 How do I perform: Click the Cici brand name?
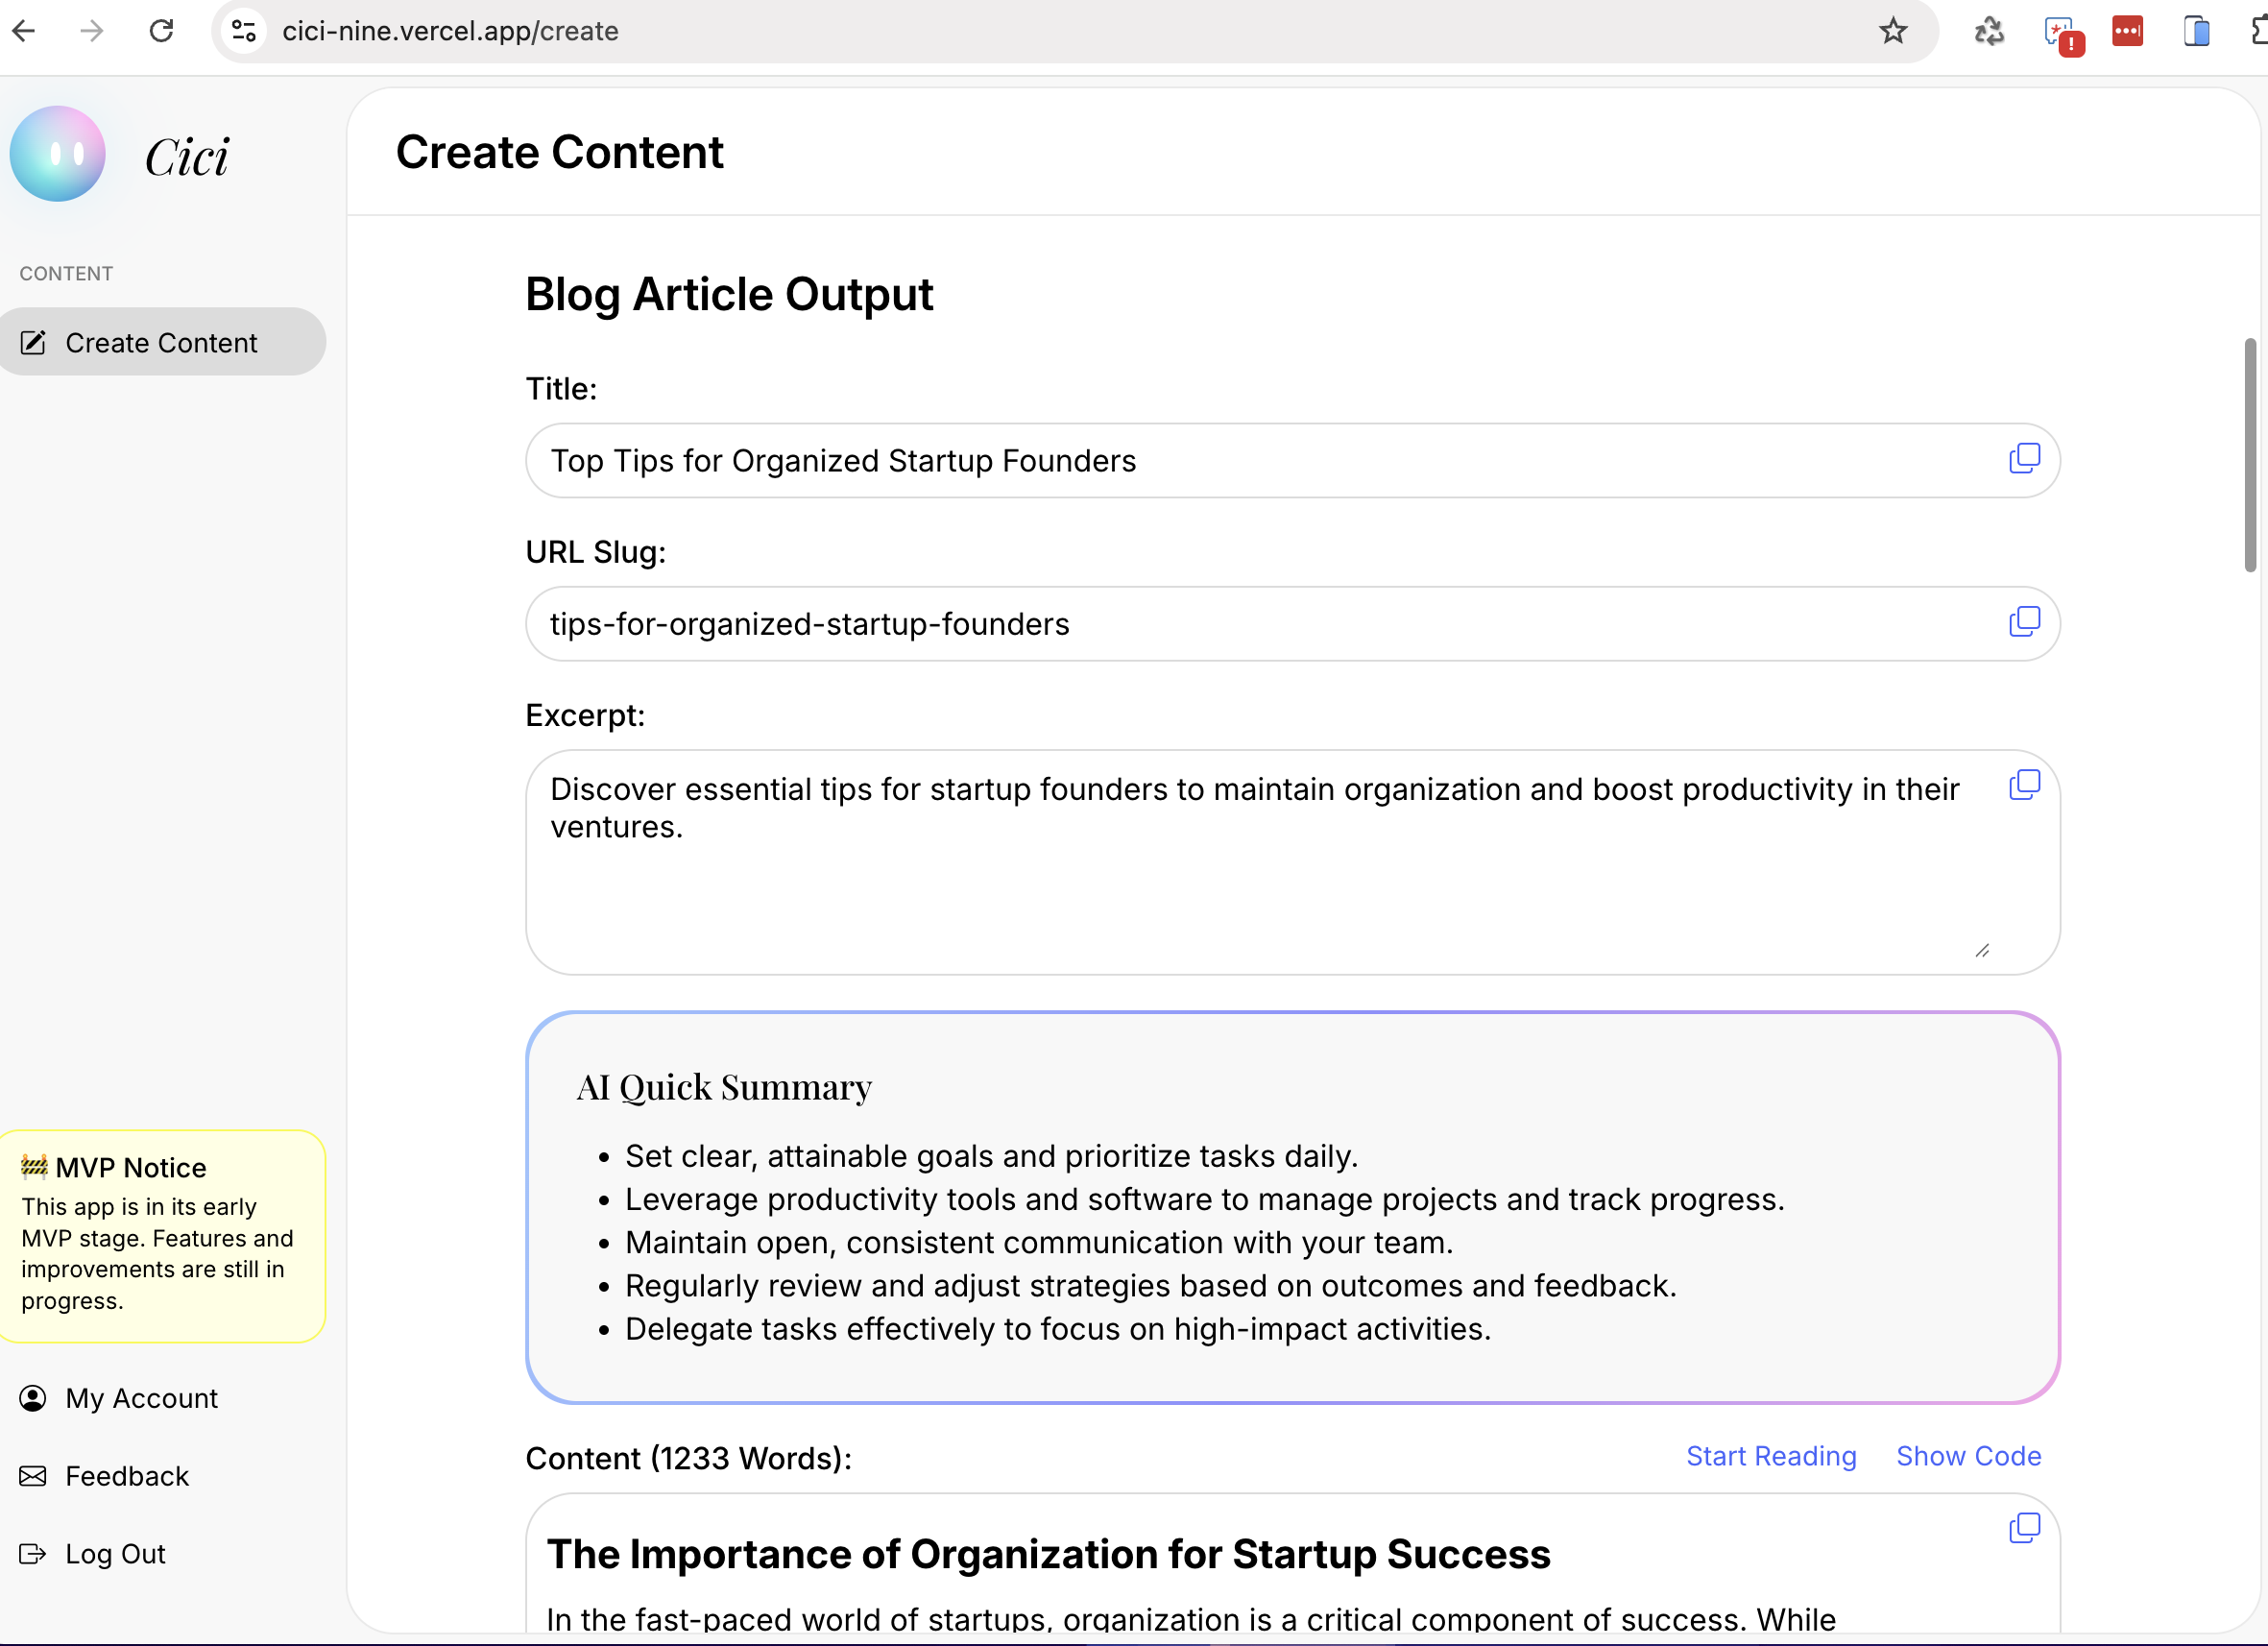pos(187,157)
